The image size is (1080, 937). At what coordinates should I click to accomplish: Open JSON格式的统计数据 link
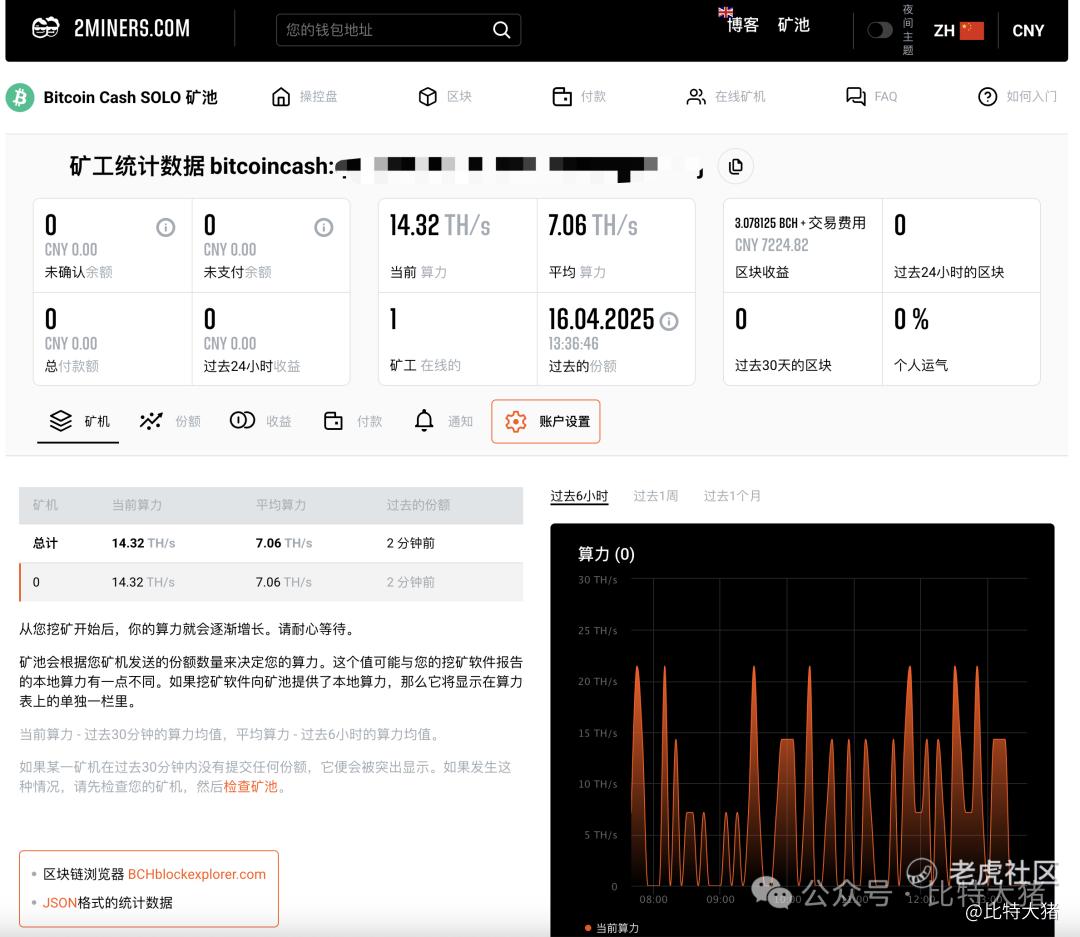click(x=107, y=903)
